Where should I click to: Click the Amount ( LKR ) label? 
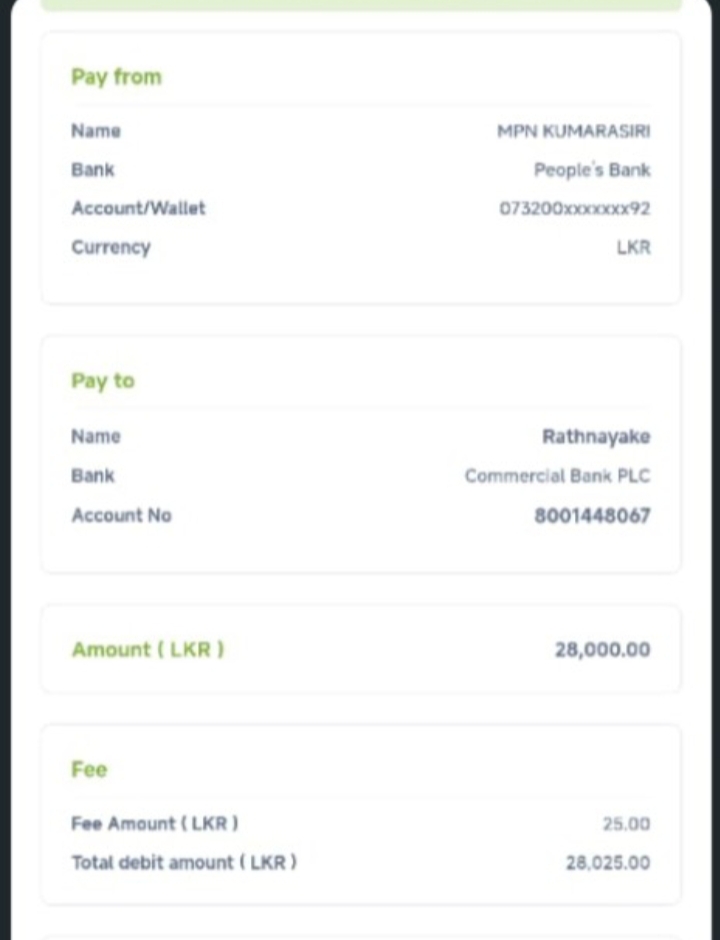click(148, 649)
